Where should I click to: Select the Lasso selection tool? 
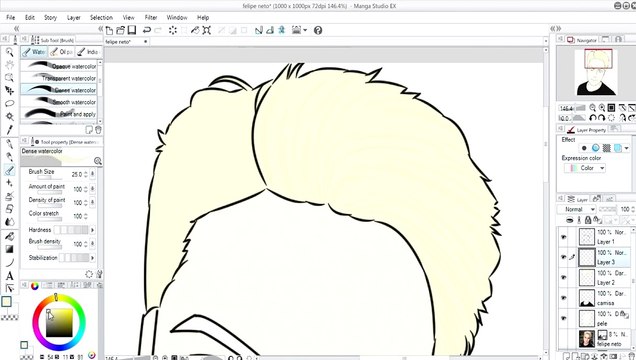(x=9, y=103)
